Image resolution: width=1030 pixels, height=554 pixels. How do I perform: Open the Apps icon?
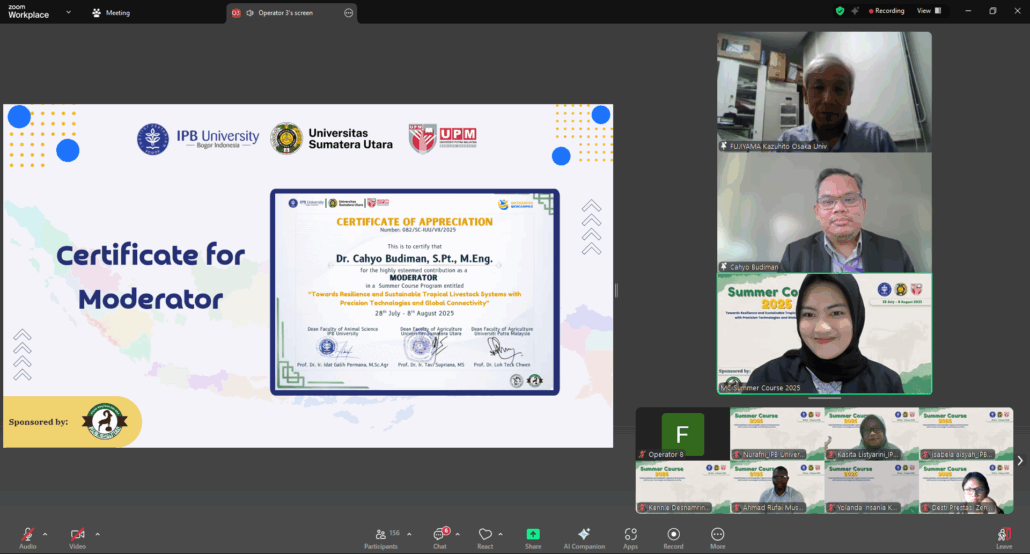[x=630, y=535]
